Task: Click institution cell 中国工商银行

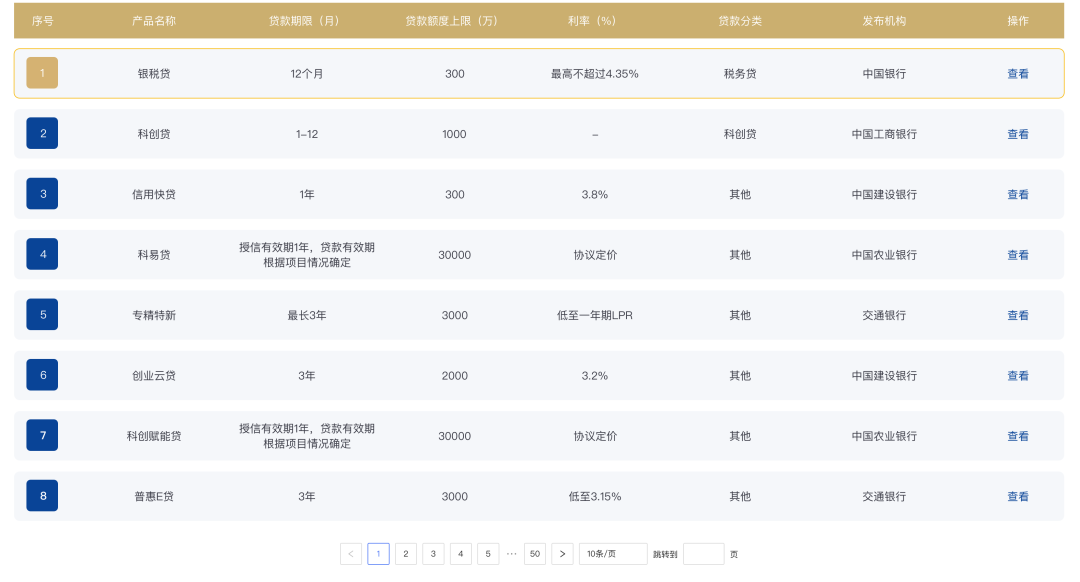Action: tap(884, 134)
